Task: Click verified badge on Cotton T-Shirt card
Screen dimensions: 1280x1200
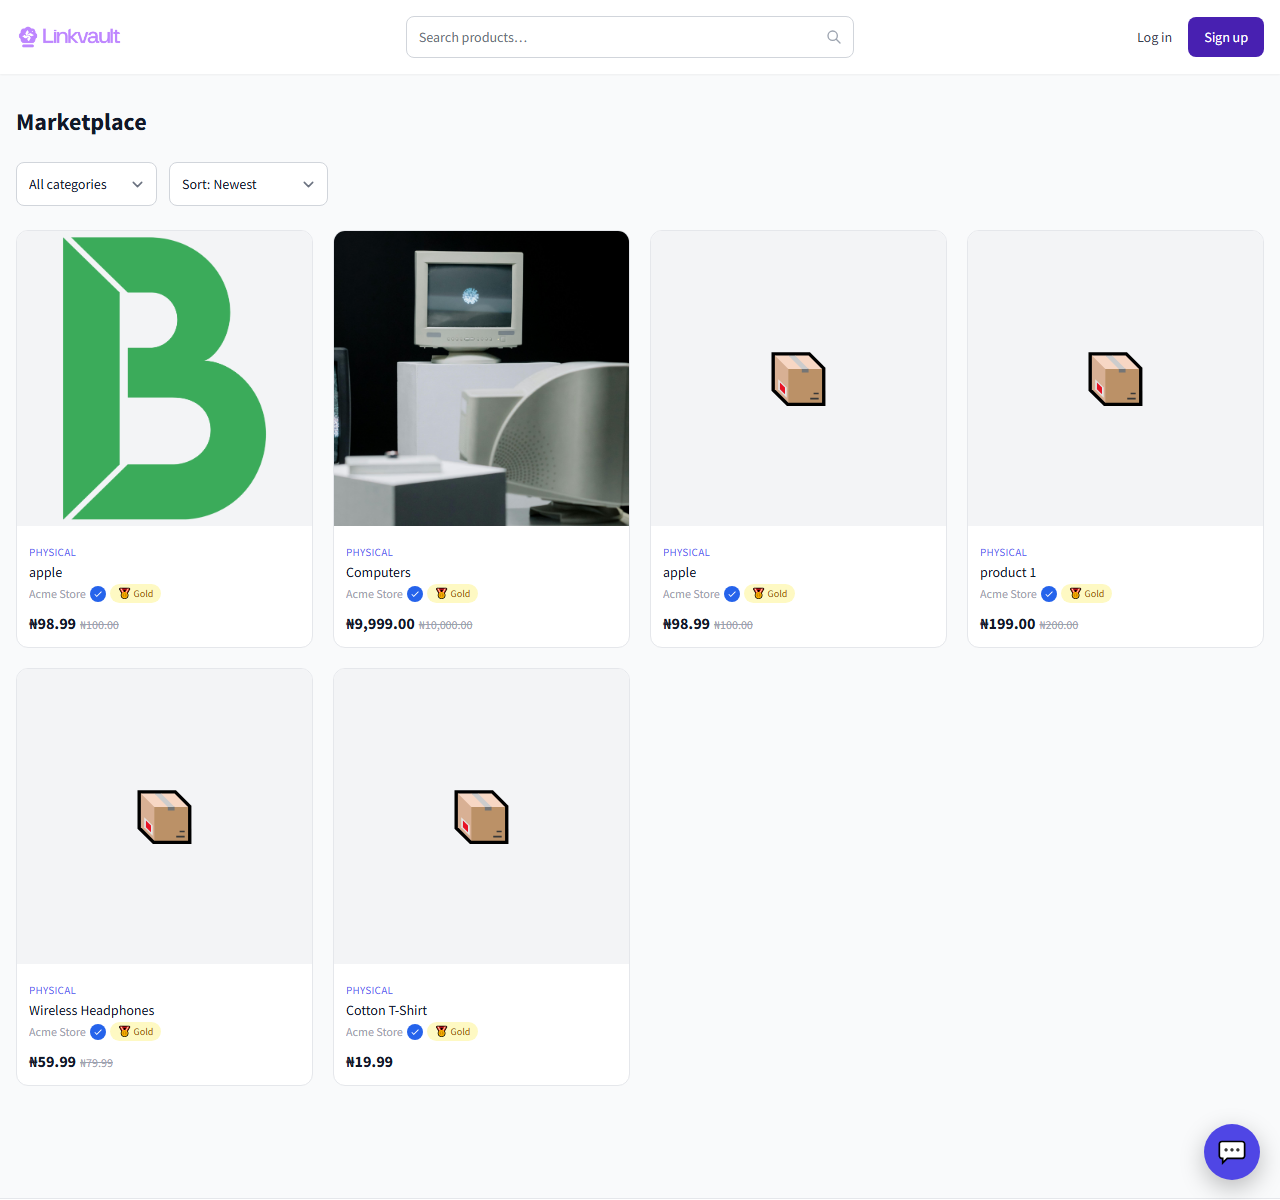Action: (415, 1032)
